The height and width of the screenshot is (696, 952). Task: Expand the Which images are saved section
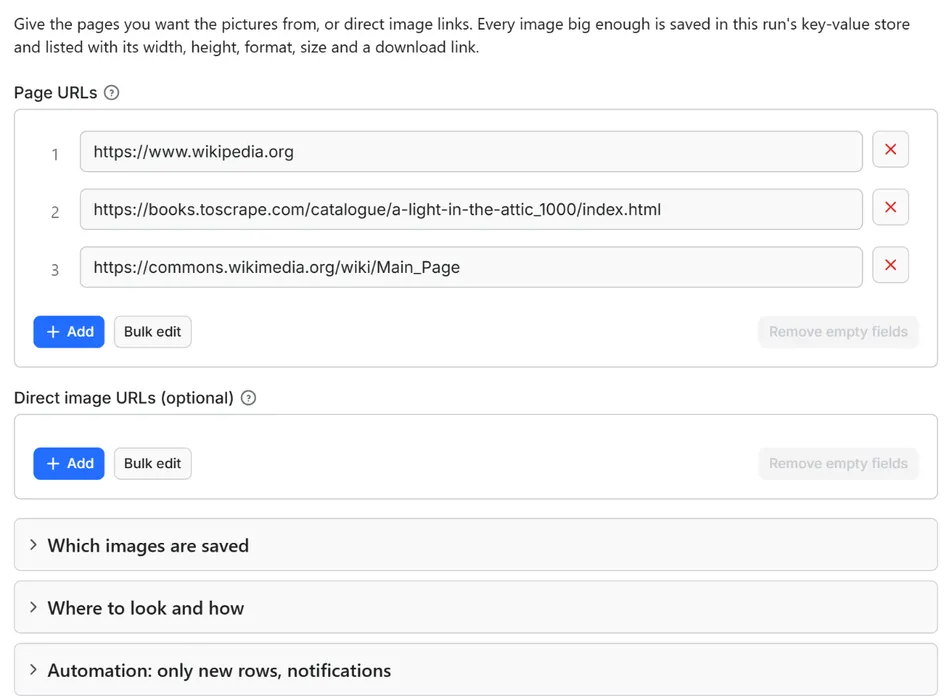point(475,545)
